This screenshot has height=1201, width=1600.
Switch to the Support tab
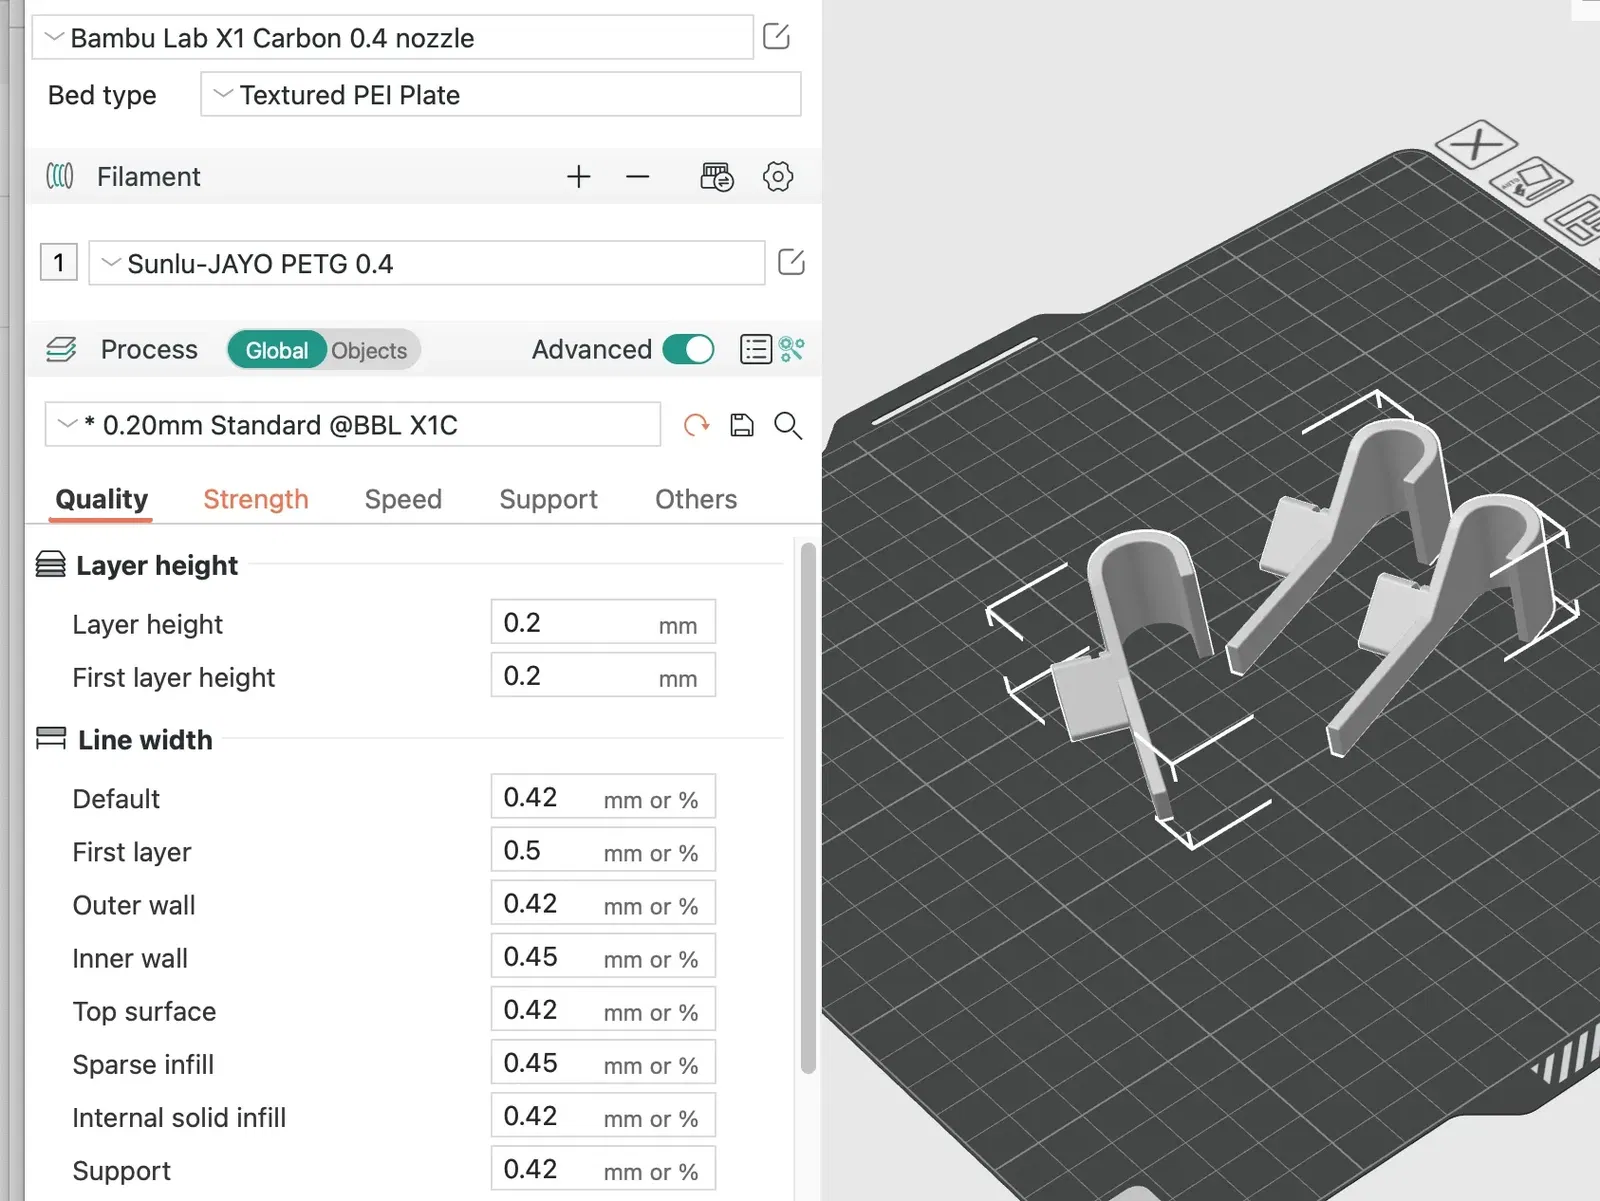[x=548, y=499]
